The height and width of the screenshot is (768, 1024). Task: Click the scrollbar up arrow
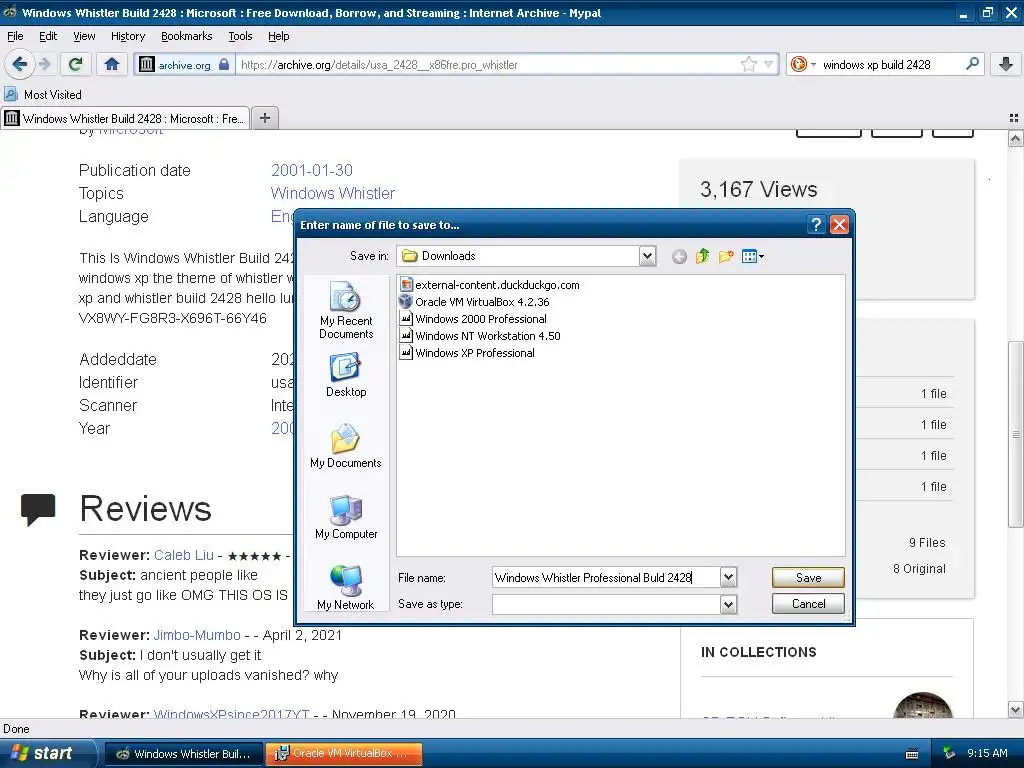tap(1015, 138)
